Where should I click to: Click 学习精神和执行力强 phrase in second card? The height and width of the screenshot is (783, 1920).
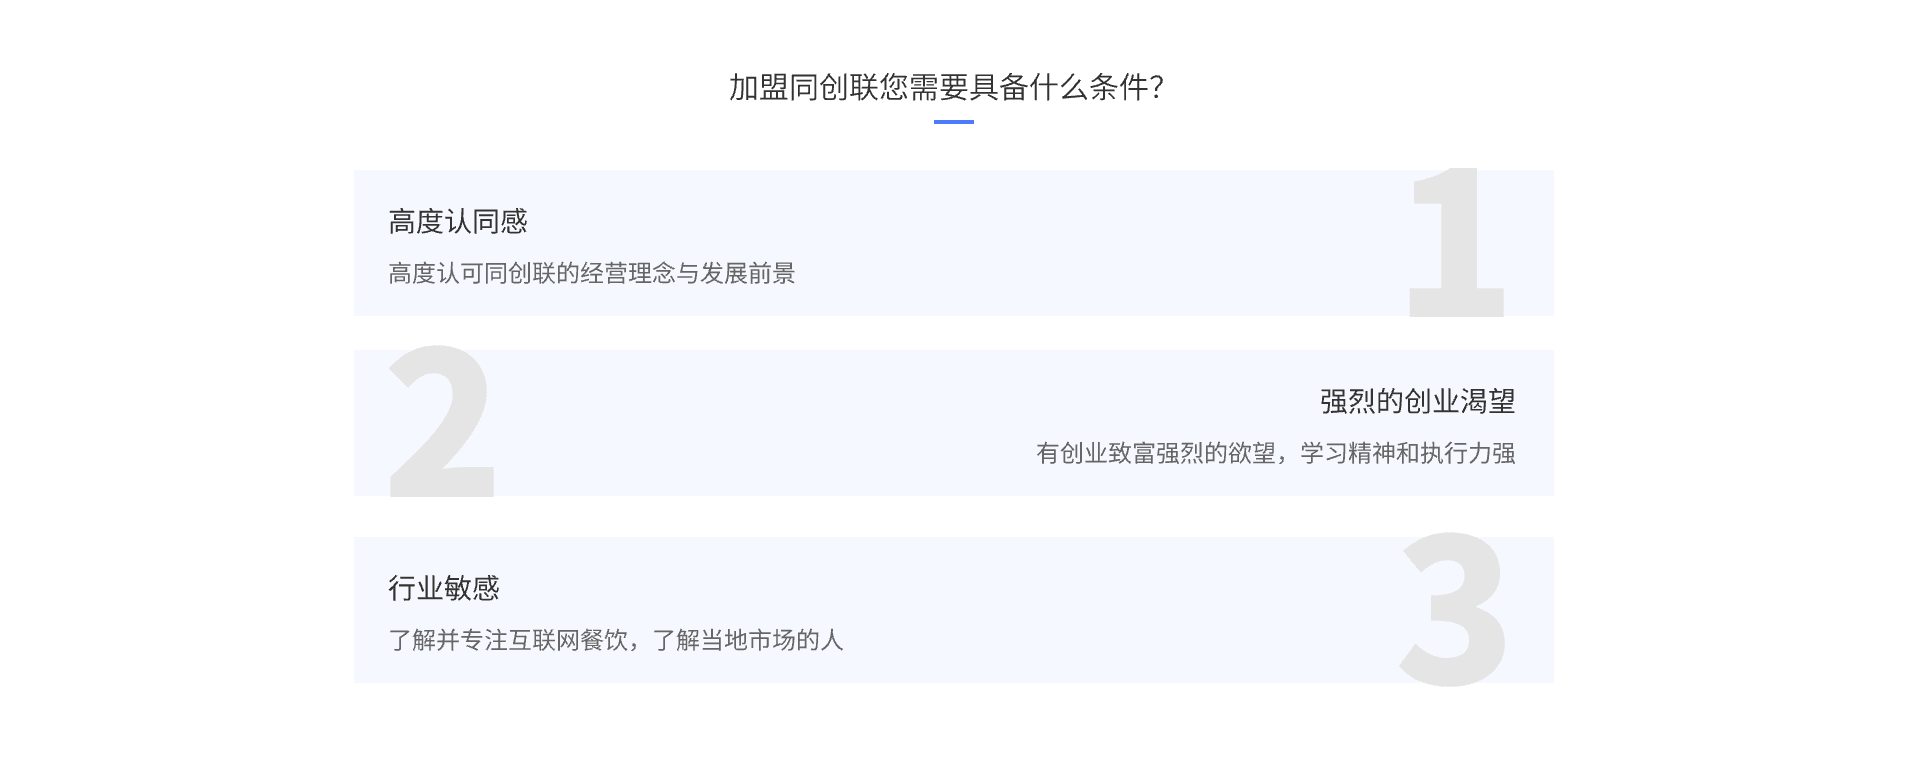click(x=1408, y=454)
